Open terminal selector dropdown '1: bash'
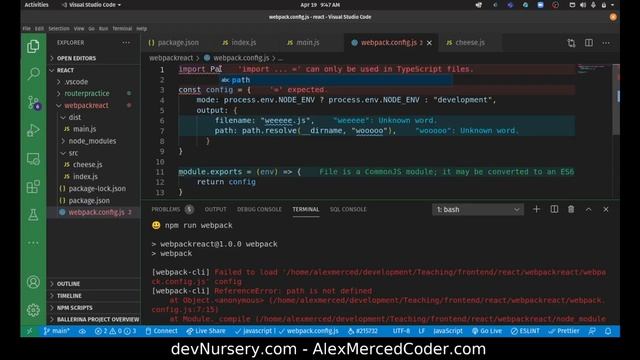The image size is (640, 360). 478,209
